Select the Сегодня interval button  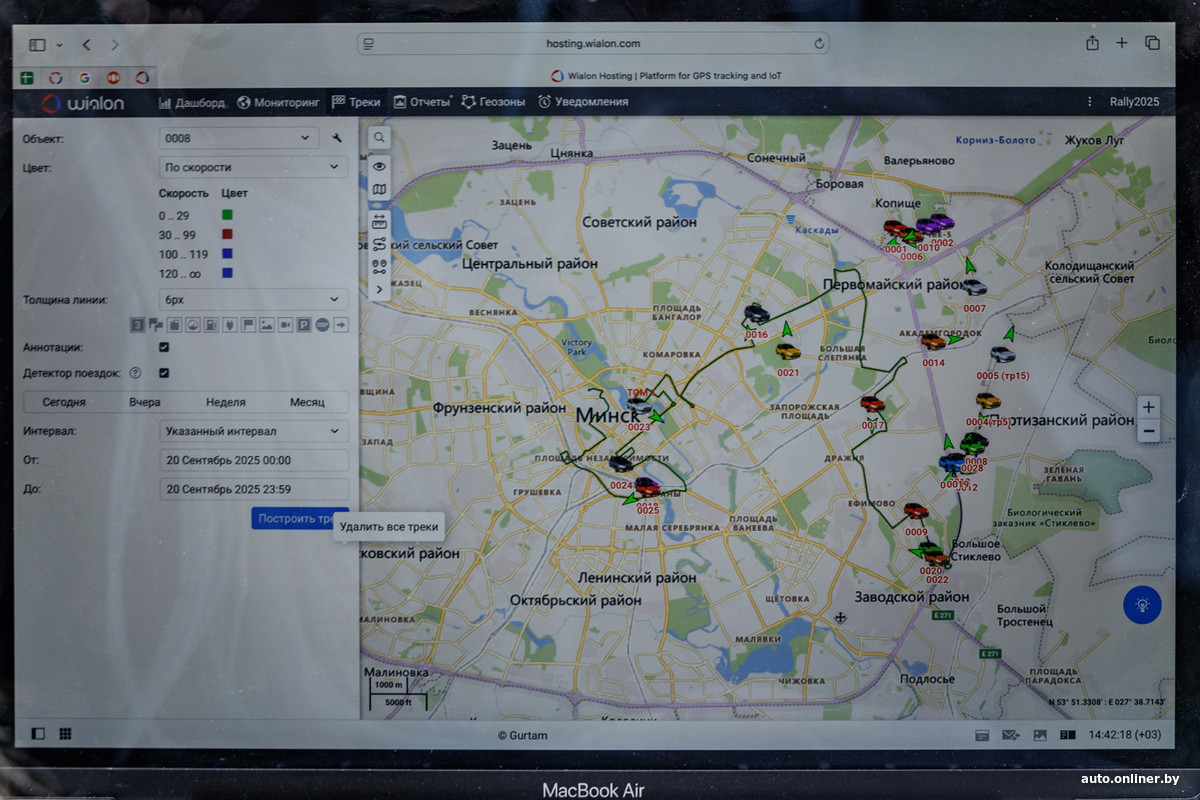(64, 402)
